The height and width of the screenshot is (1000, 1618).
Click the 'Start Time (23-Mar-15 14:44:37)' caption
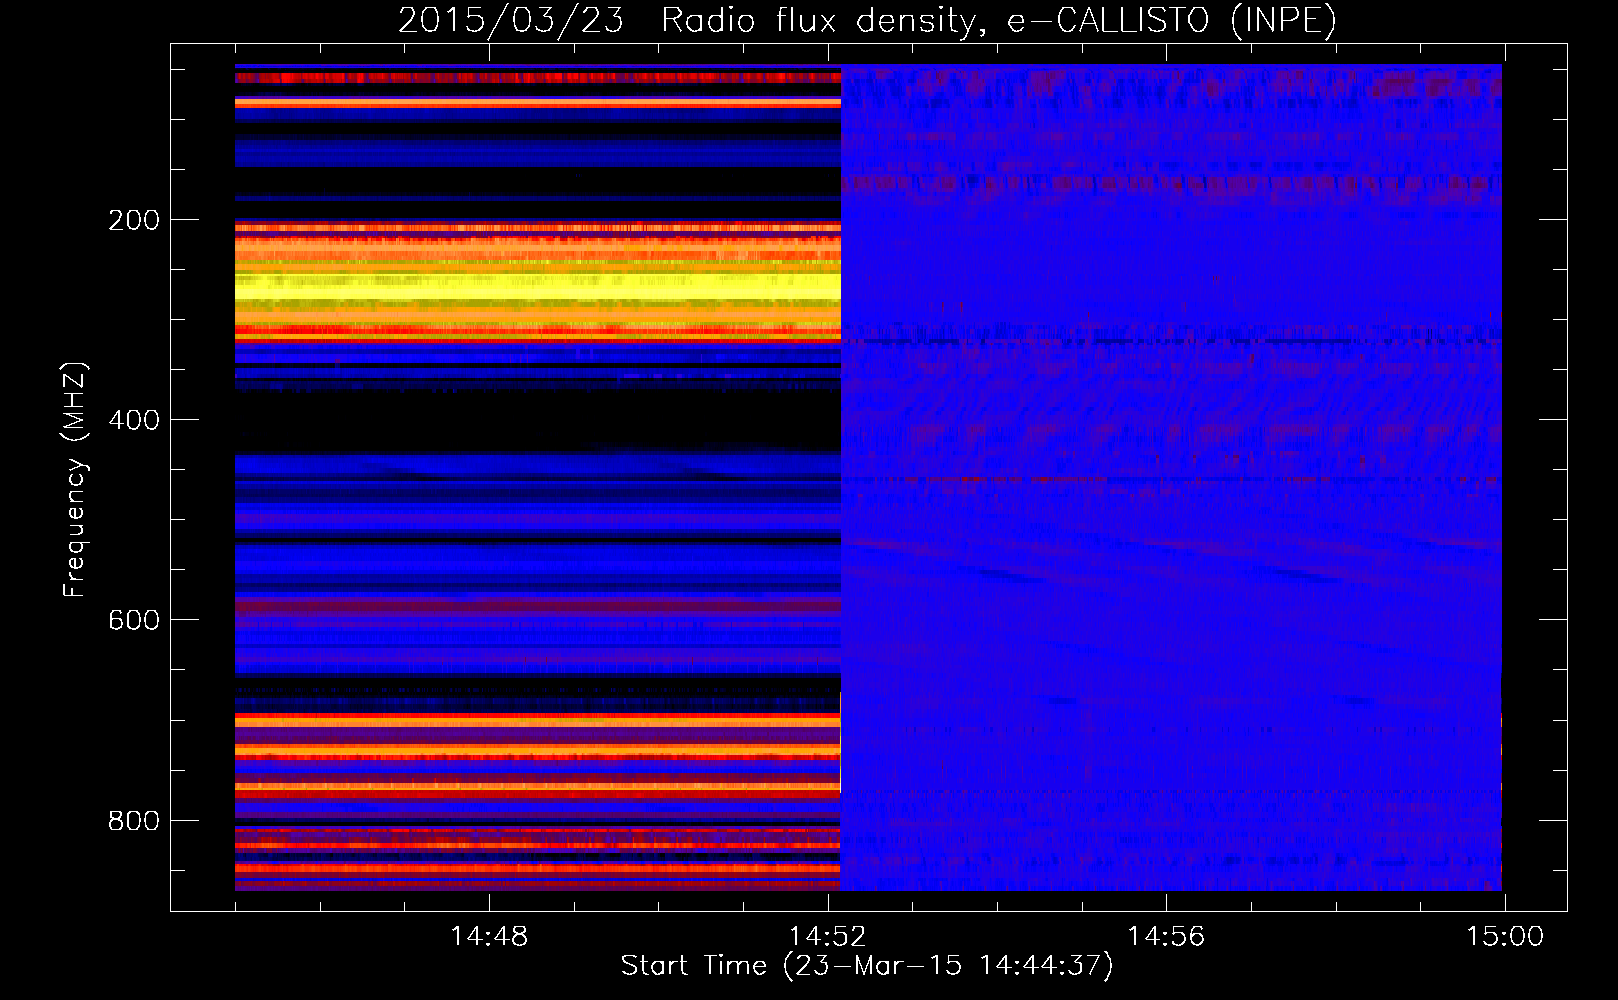(867, 966)
